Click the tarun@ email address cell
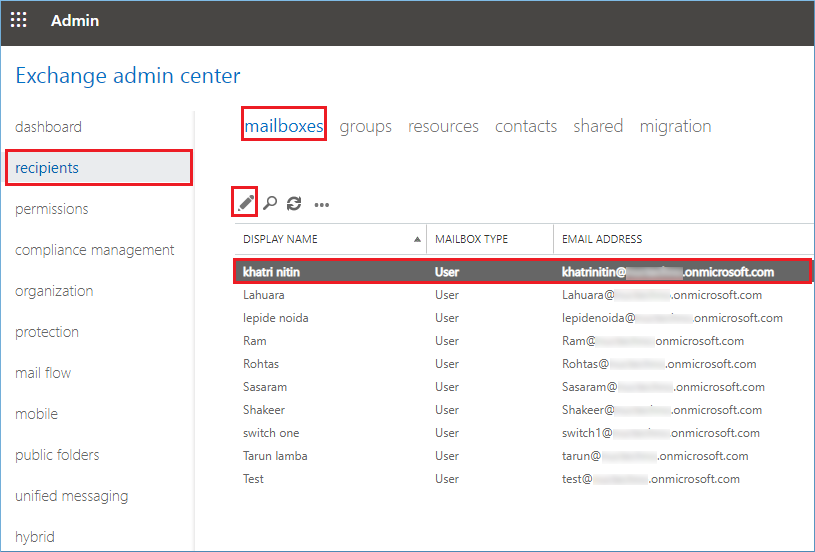The width and height of the screenshot is (815, 552). pos(655,456)
